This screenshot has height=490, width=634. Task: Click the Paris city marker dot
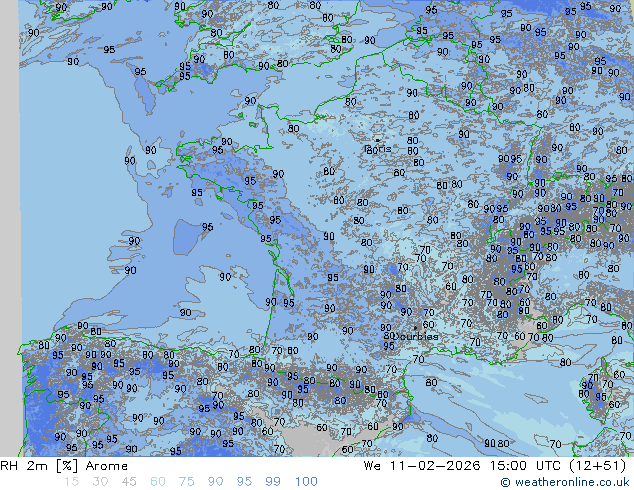pyautogui.click(x=377, y=140)
